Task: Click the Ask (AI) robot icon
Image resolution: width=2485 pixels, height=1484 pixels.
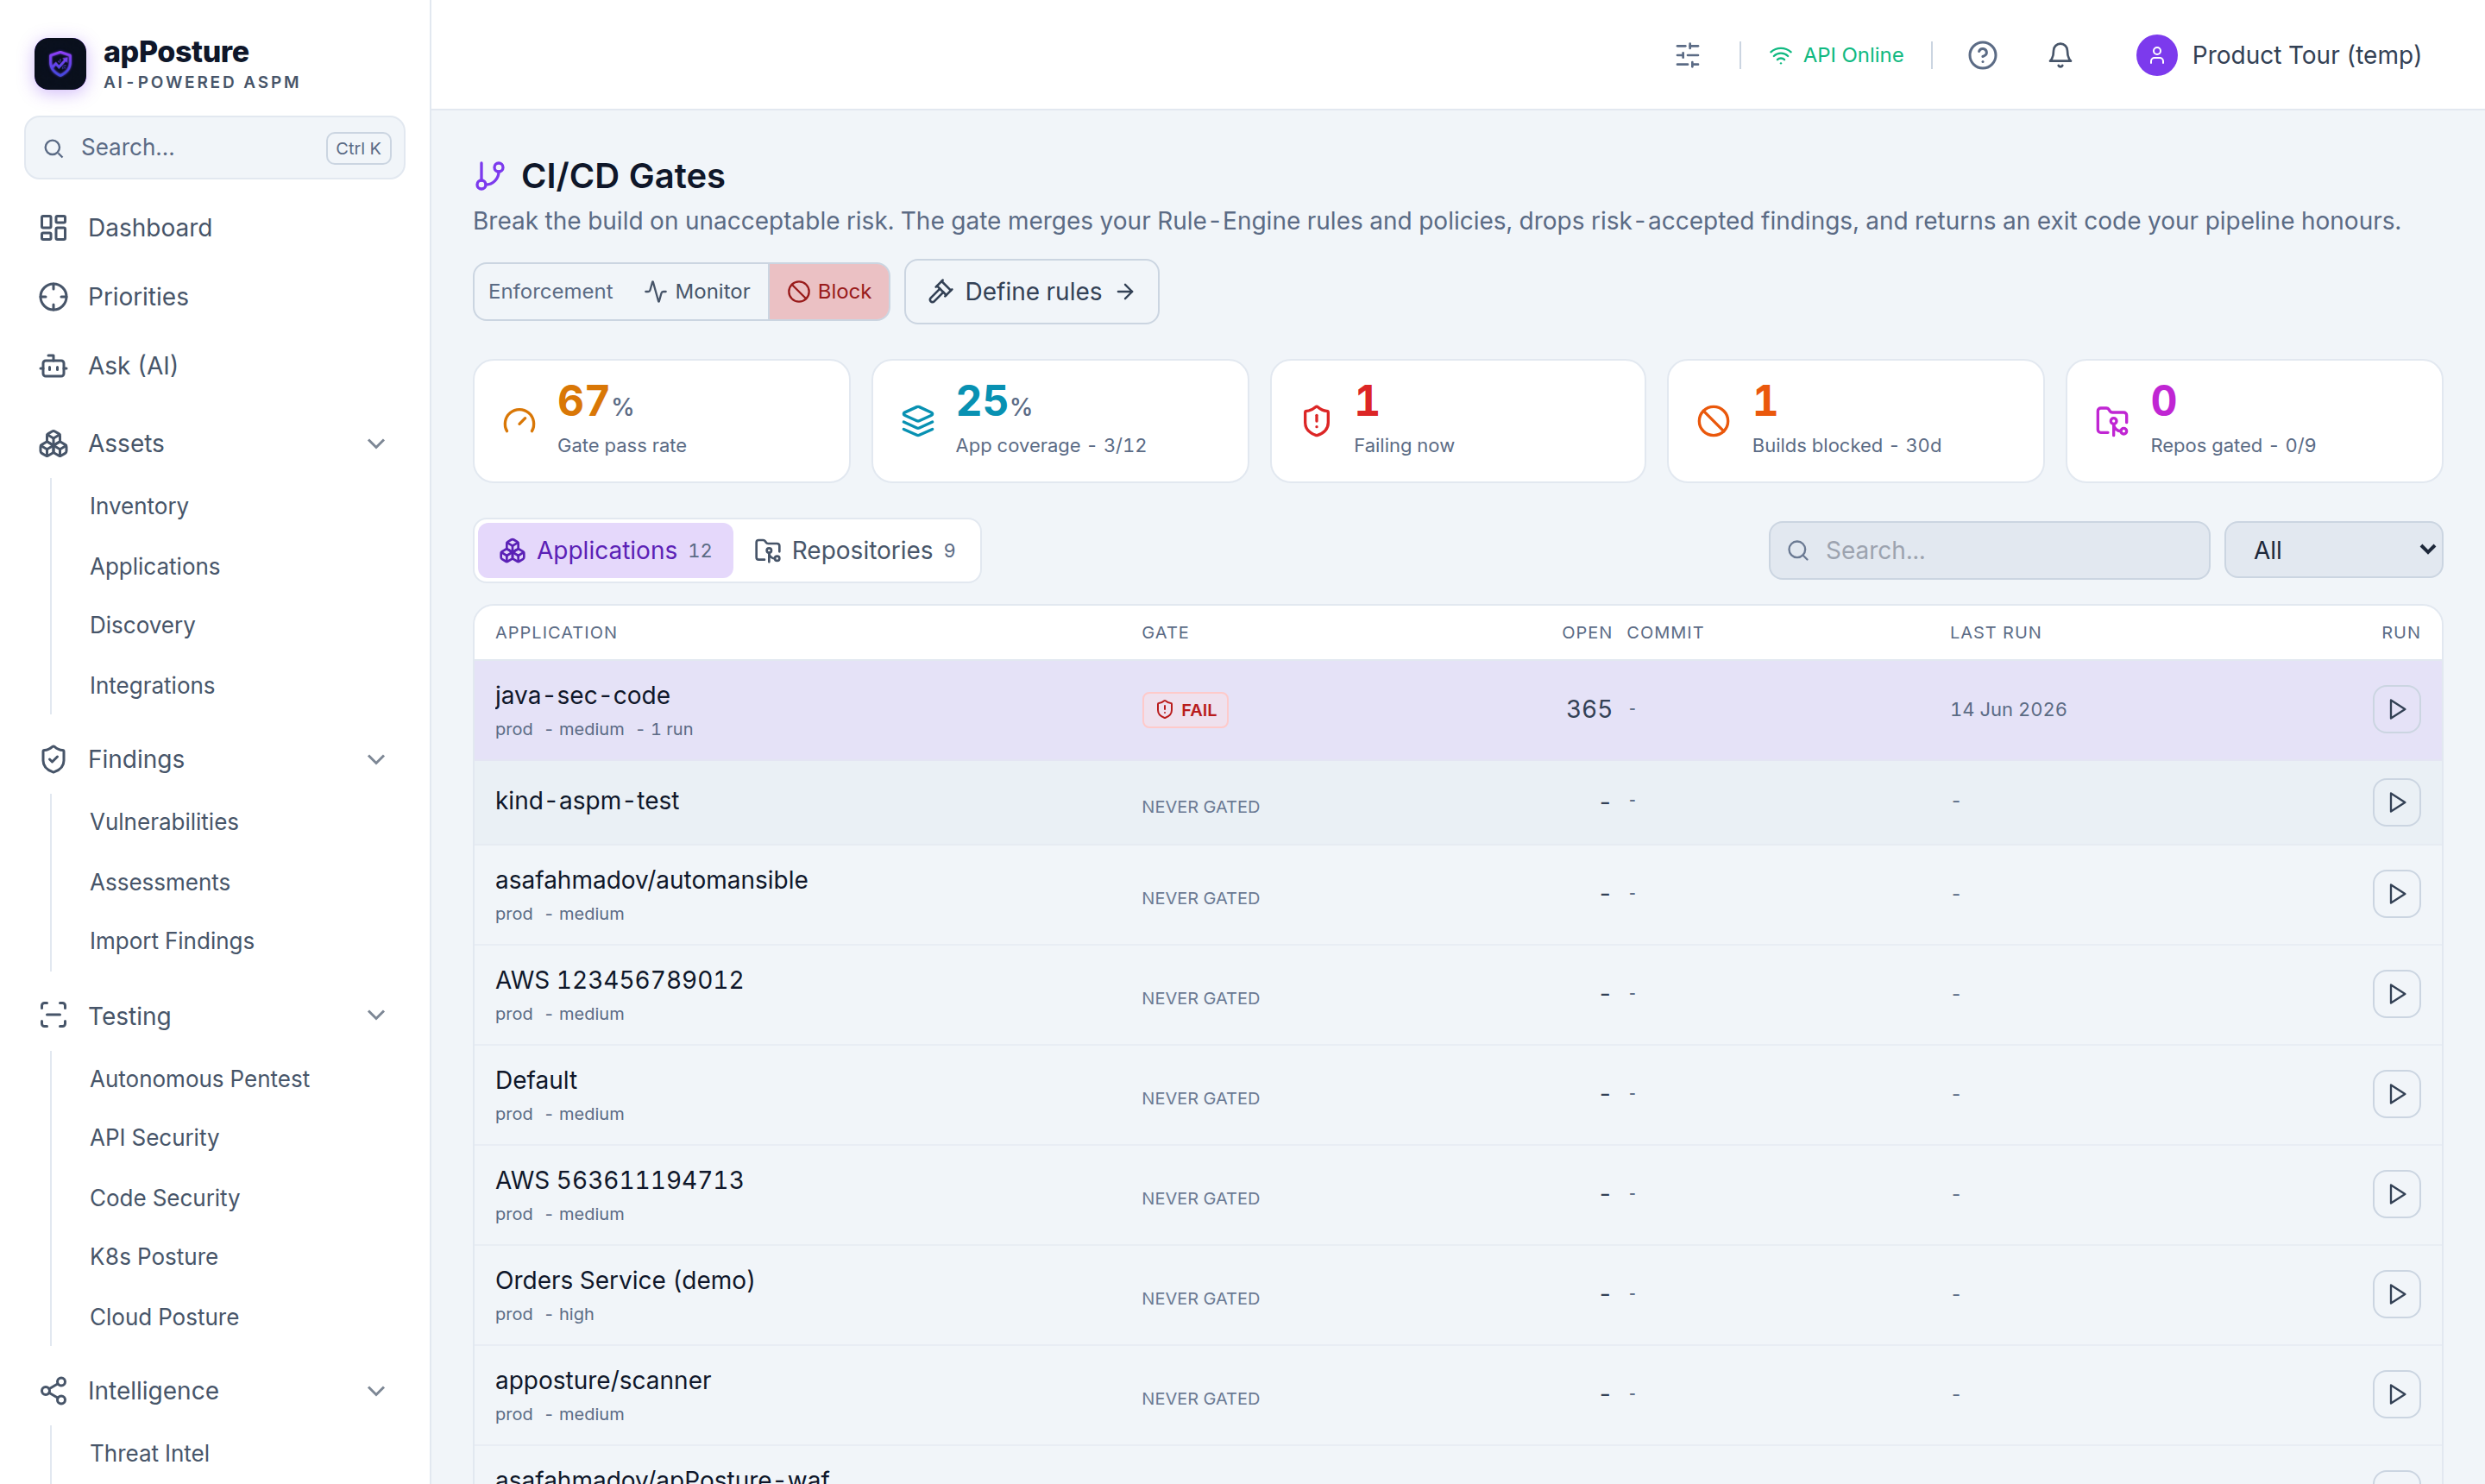Action: 53,366
